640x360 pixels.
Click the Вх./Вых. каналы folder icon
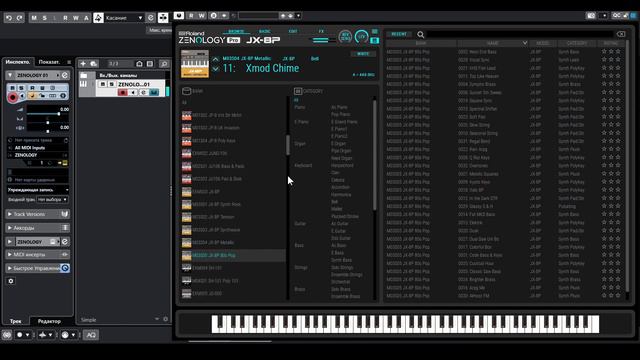point(84,76)
